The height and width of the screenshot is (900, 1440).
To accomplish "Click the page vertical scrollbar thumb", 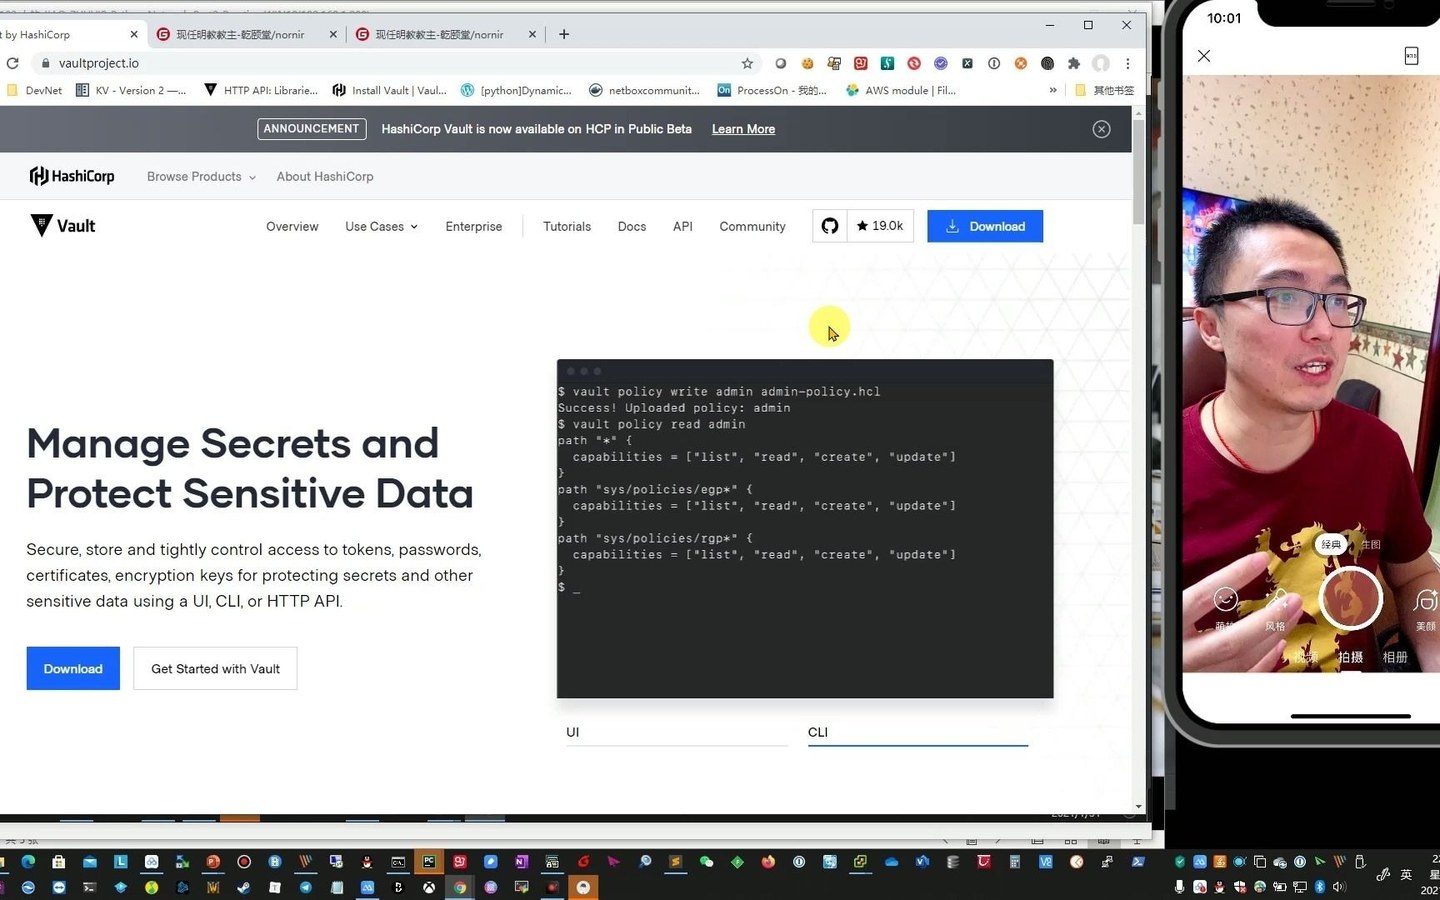I will point(1138,172).
